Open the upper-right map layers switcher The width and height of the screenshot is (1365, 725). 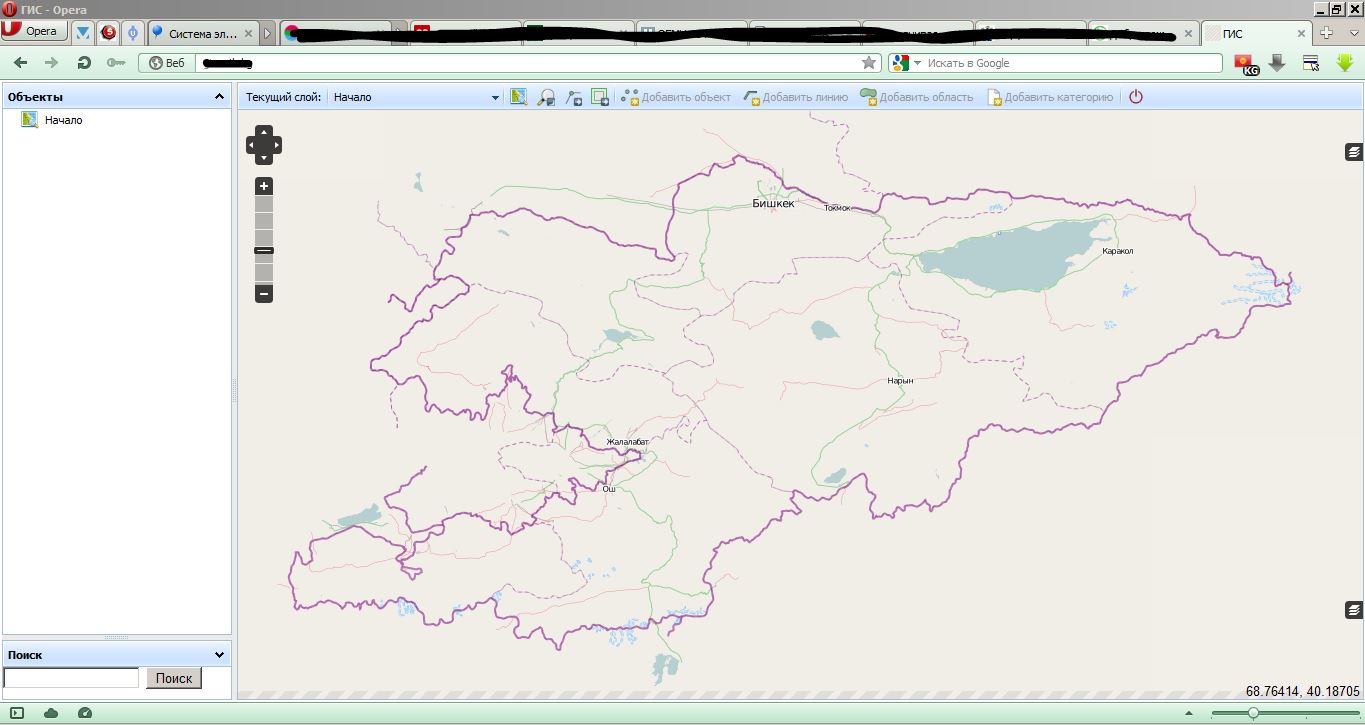(x=1353, y=152)
